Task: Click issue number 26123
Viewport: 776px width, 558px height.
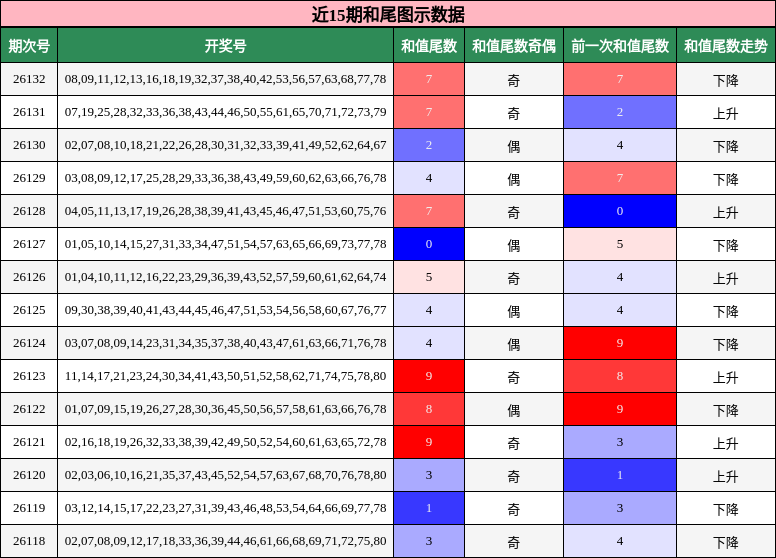Action: coord(29,376)
